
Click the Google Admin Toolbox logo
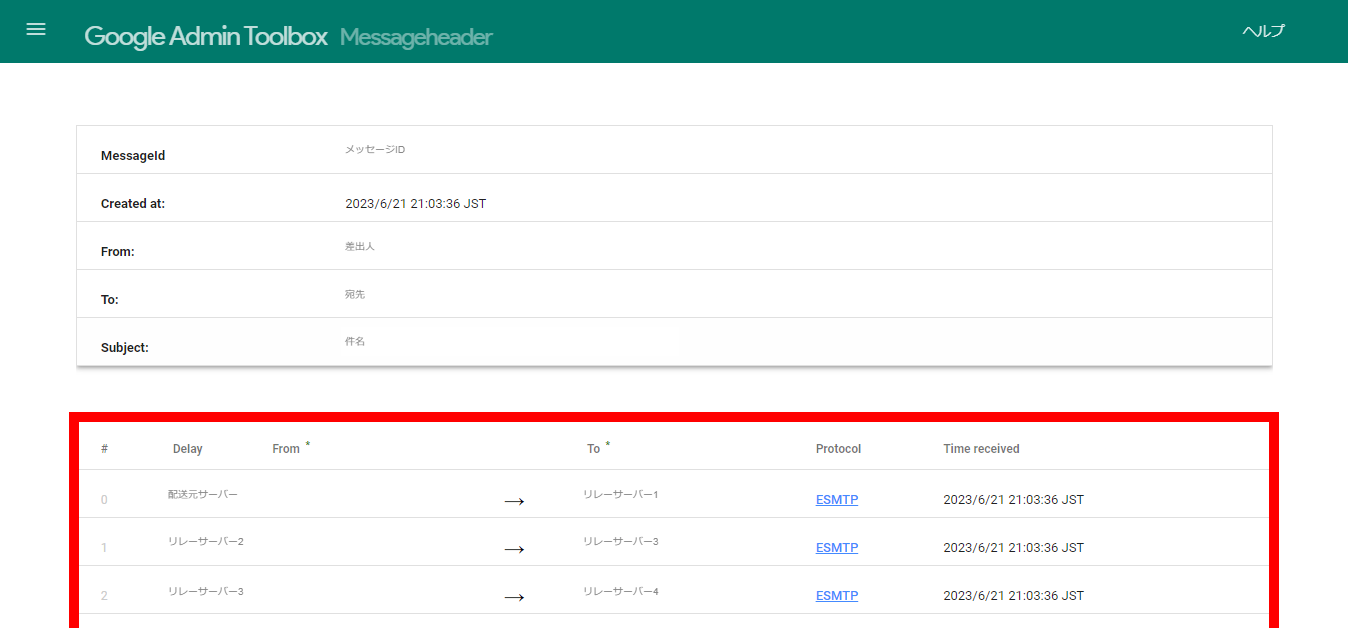pyautogui.click(x=205, y=37)
